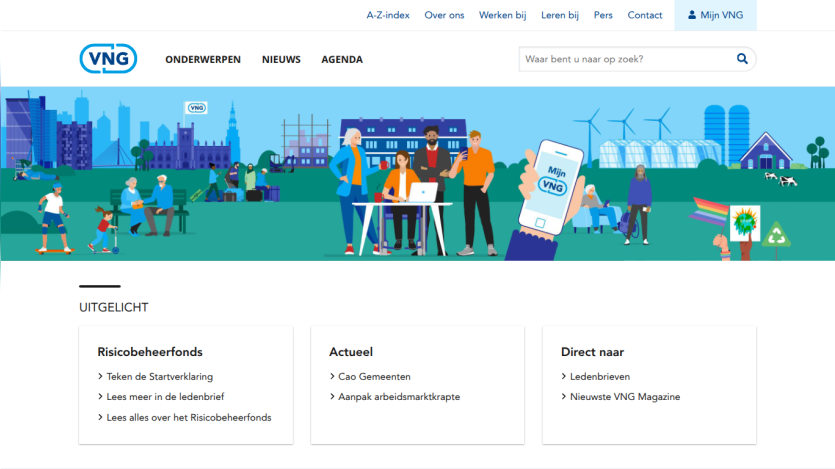Open the Contact page
The width and height of the screenshot is (835, 469).
(644, 15)
